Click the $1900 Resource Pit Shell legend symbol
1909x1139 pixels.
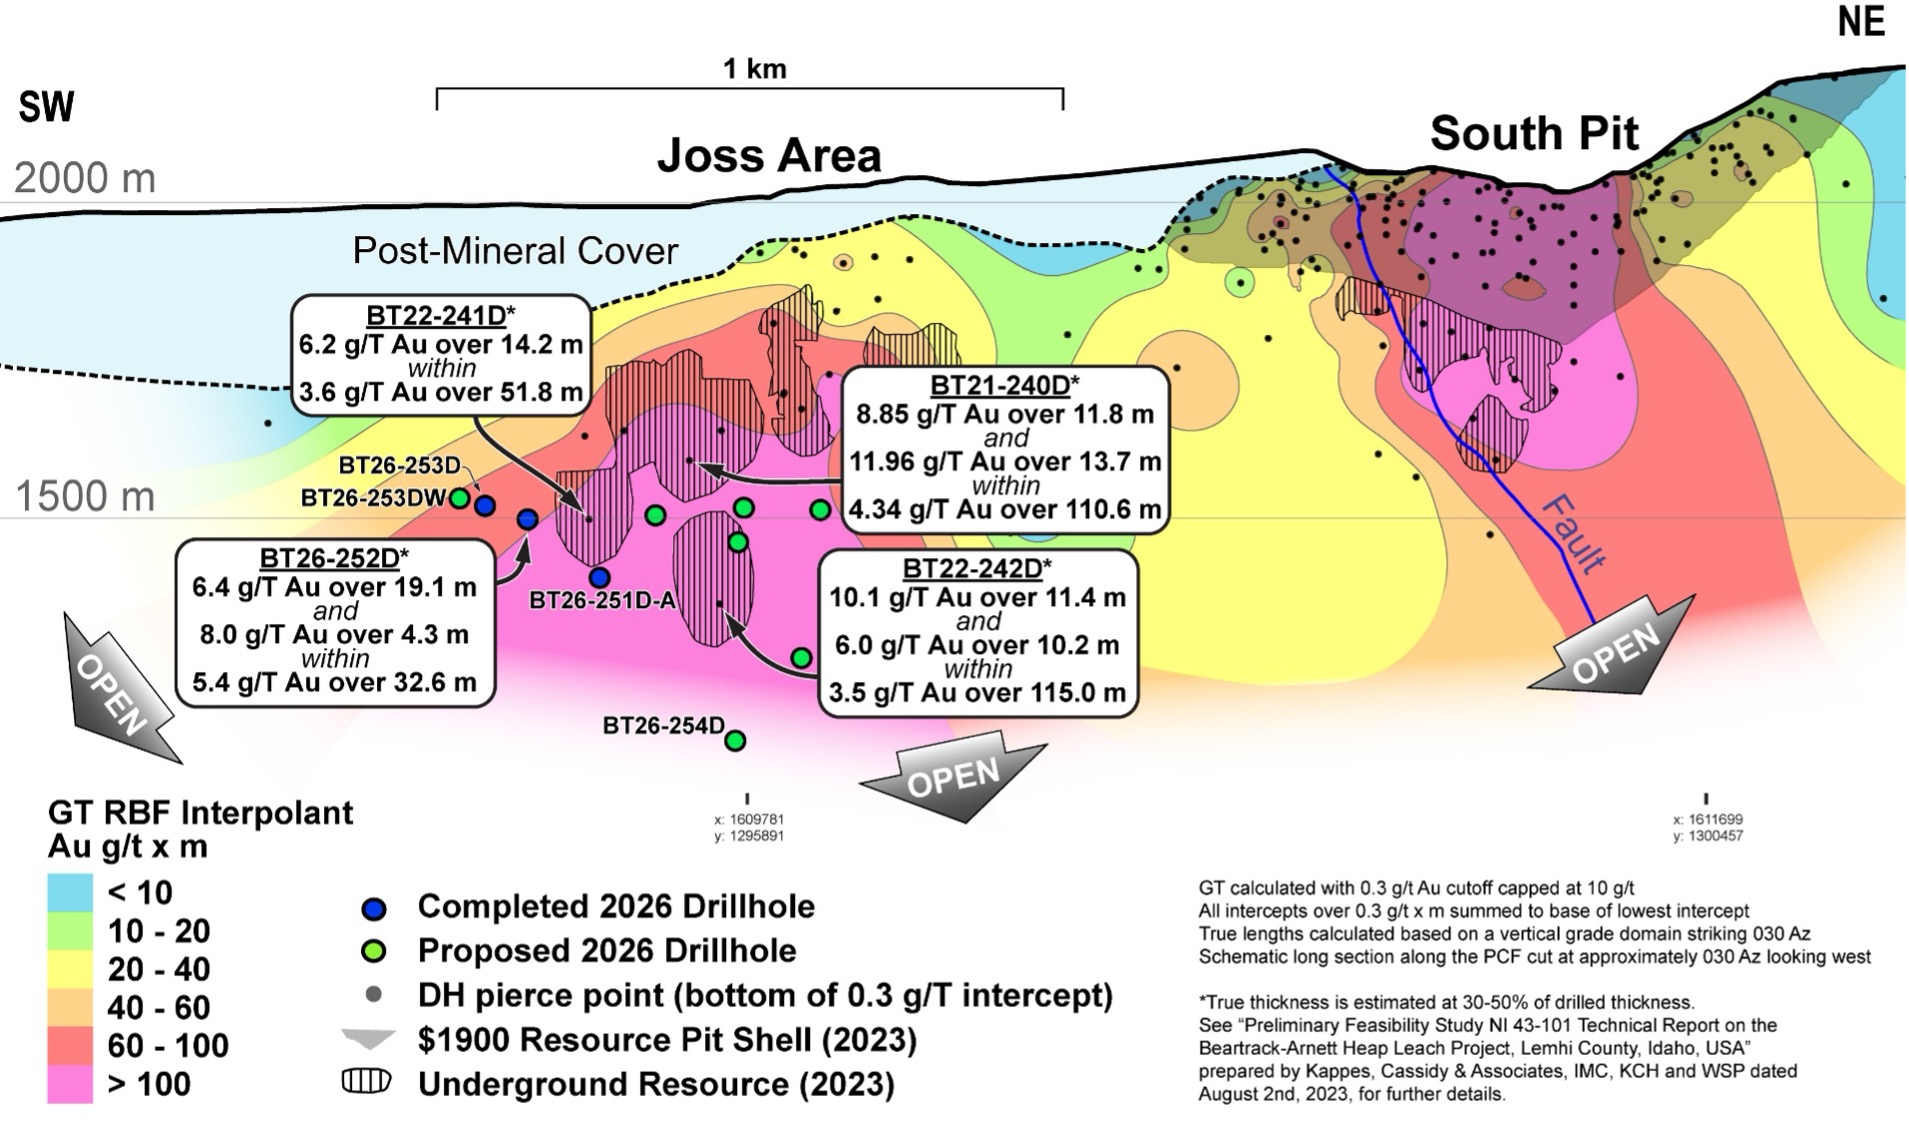[x=368, y=1039]
